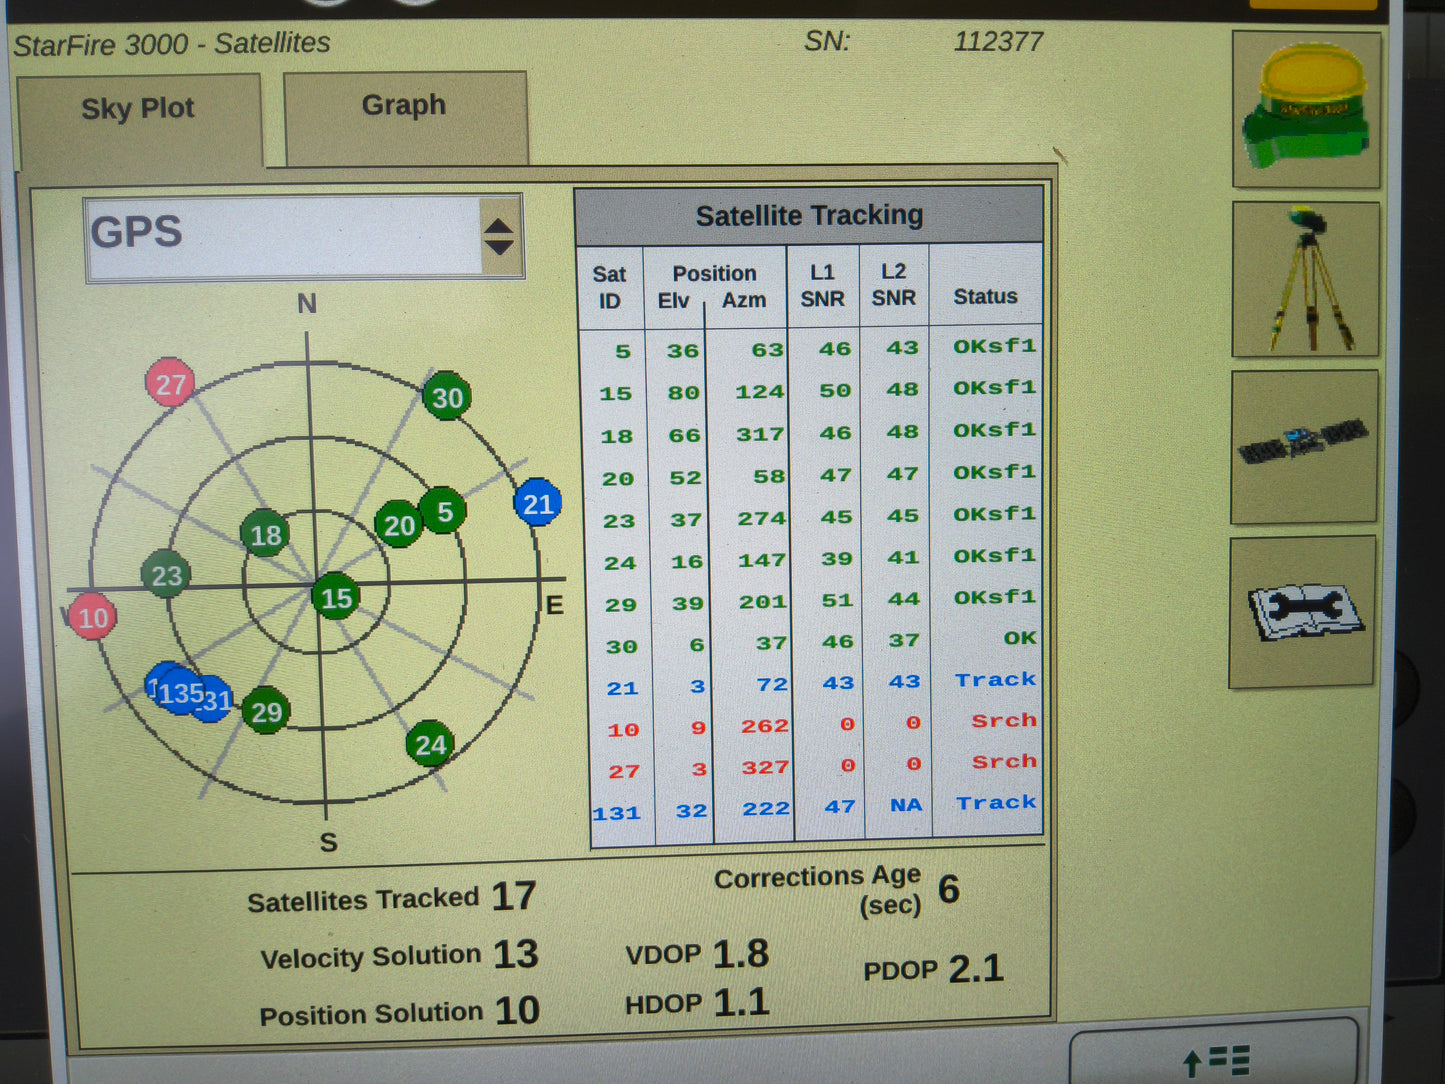Select green satellite 29 marker on sky plot

[266, 711]
